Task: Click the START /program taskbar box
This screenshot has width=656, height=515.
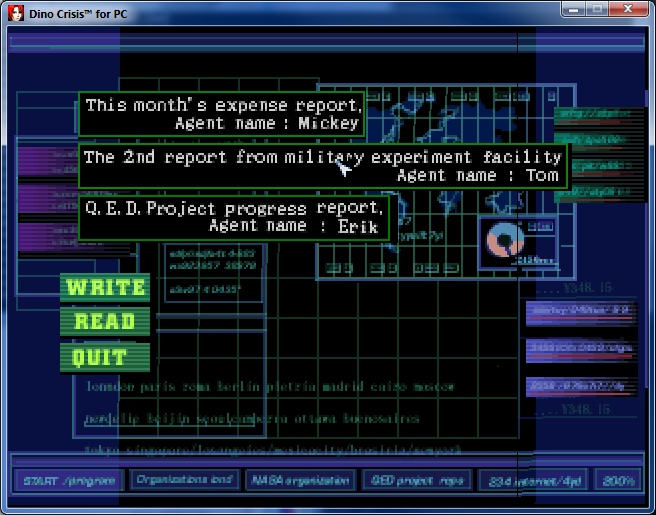Action: 69,480
